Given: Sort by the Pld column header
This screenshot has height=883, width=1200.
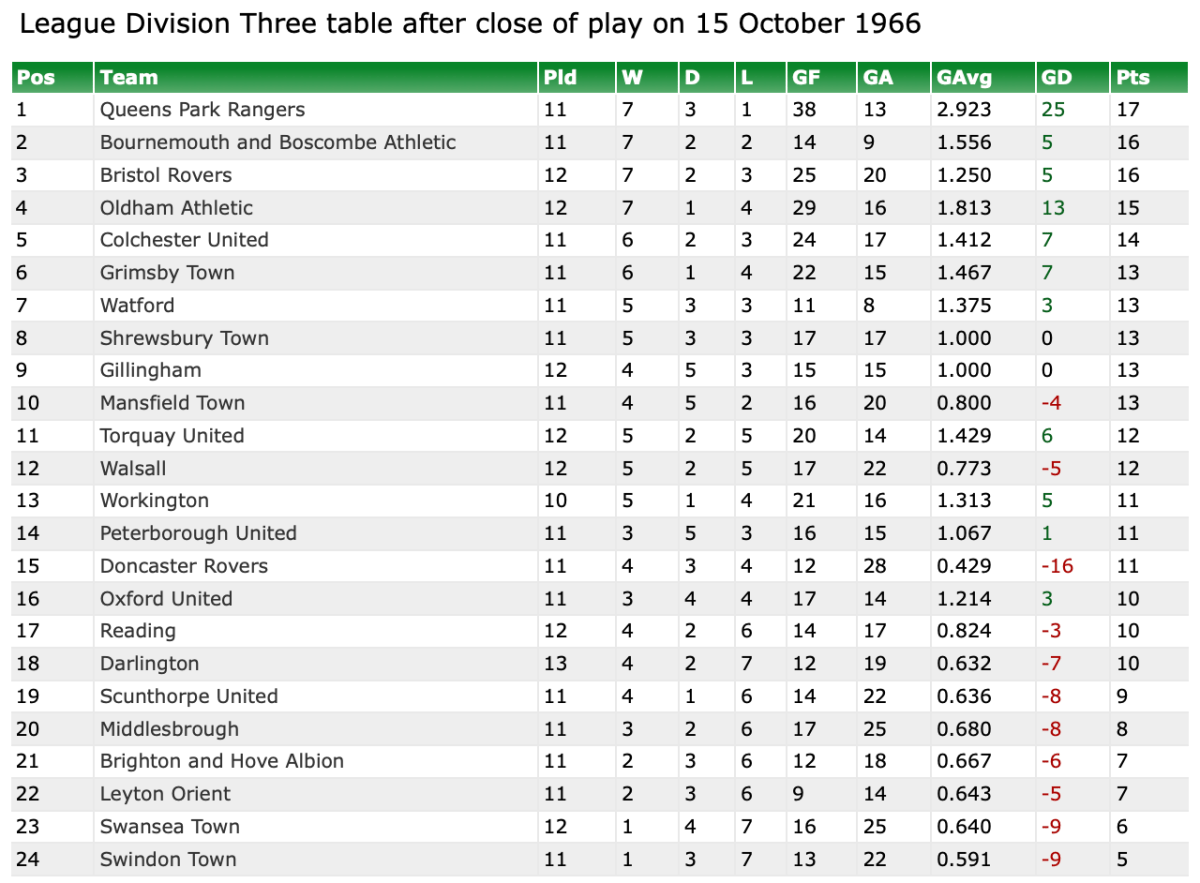Looking at the screenshot, I should [560, 77].
